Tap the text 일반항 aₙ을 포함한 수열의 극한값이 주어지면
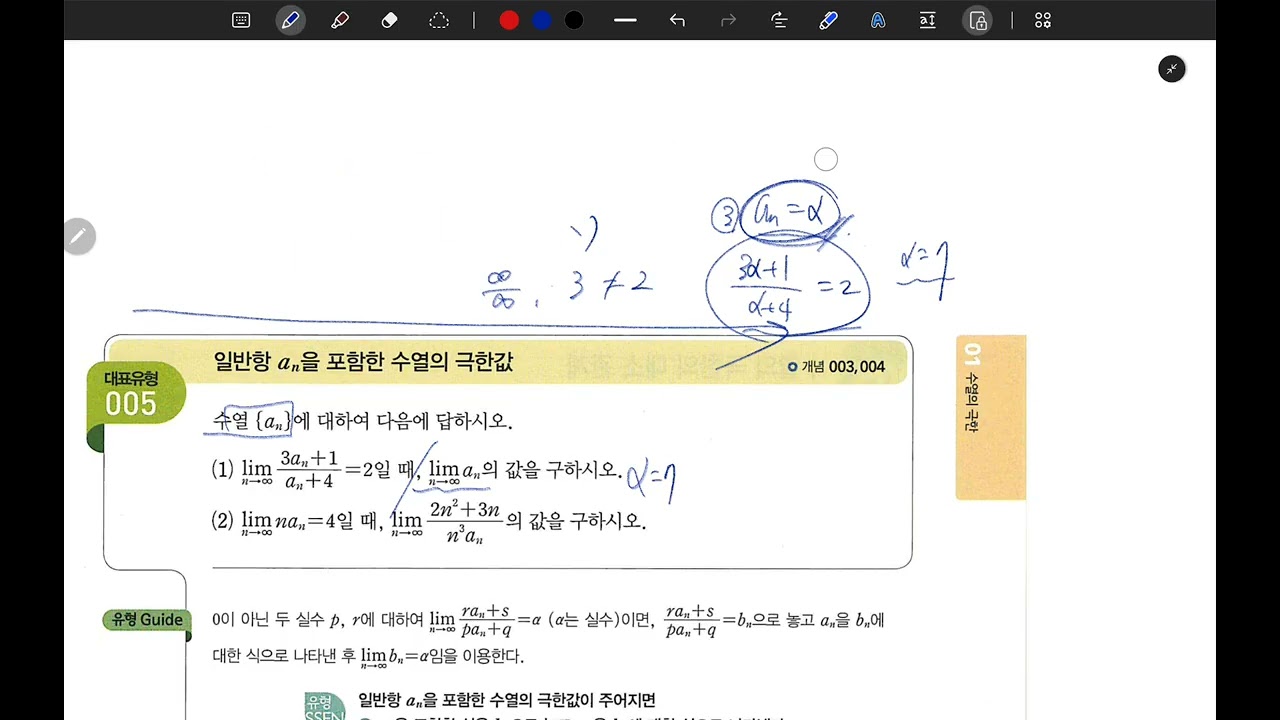This screenshot has width=1280, height=720. tap(507, 700)
